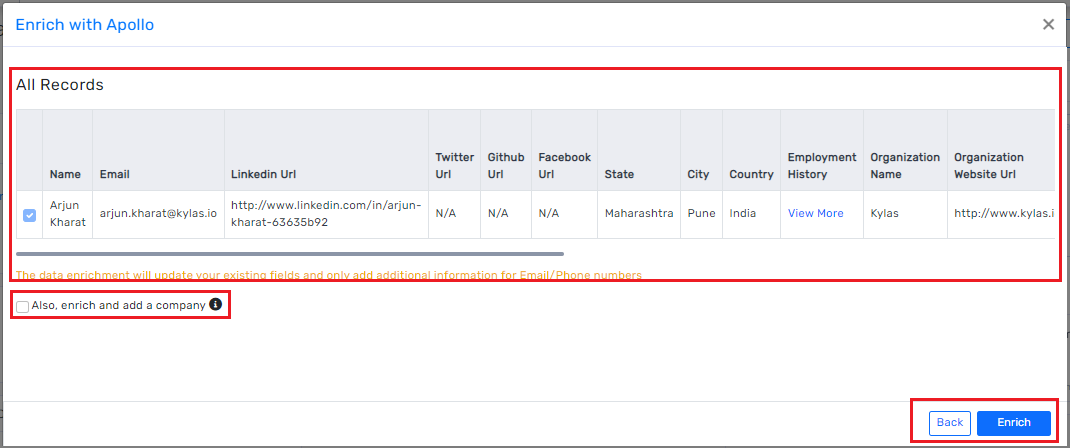Click the Name column header
This screenshot has height=448, width=1070.
[68, 150]
